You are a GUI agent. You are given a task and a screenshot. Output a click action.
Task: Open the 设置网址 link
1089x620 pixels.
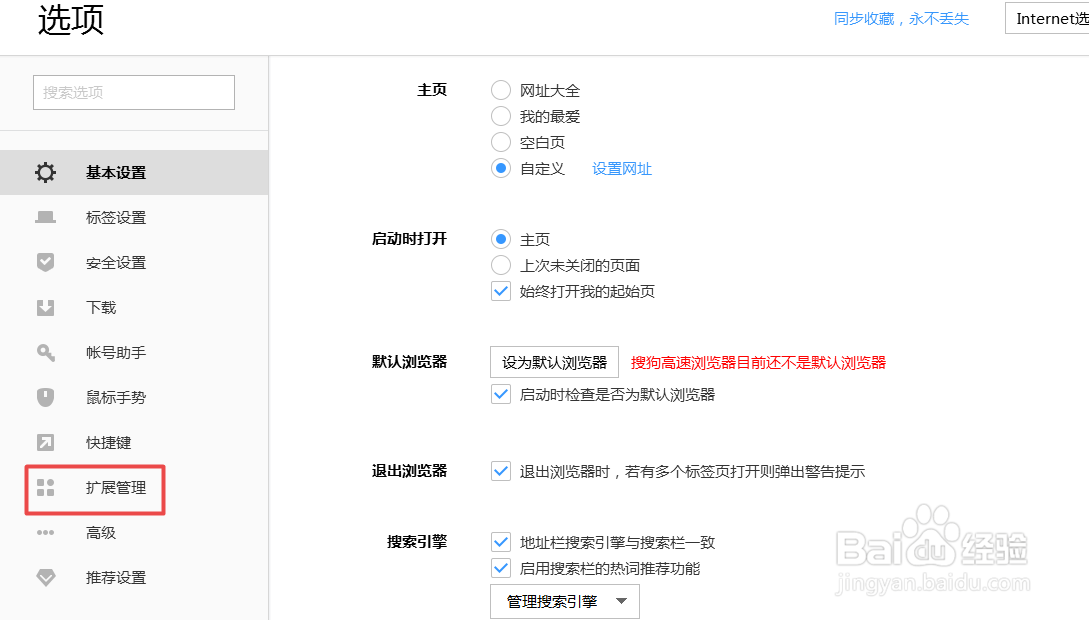[622, 168]
